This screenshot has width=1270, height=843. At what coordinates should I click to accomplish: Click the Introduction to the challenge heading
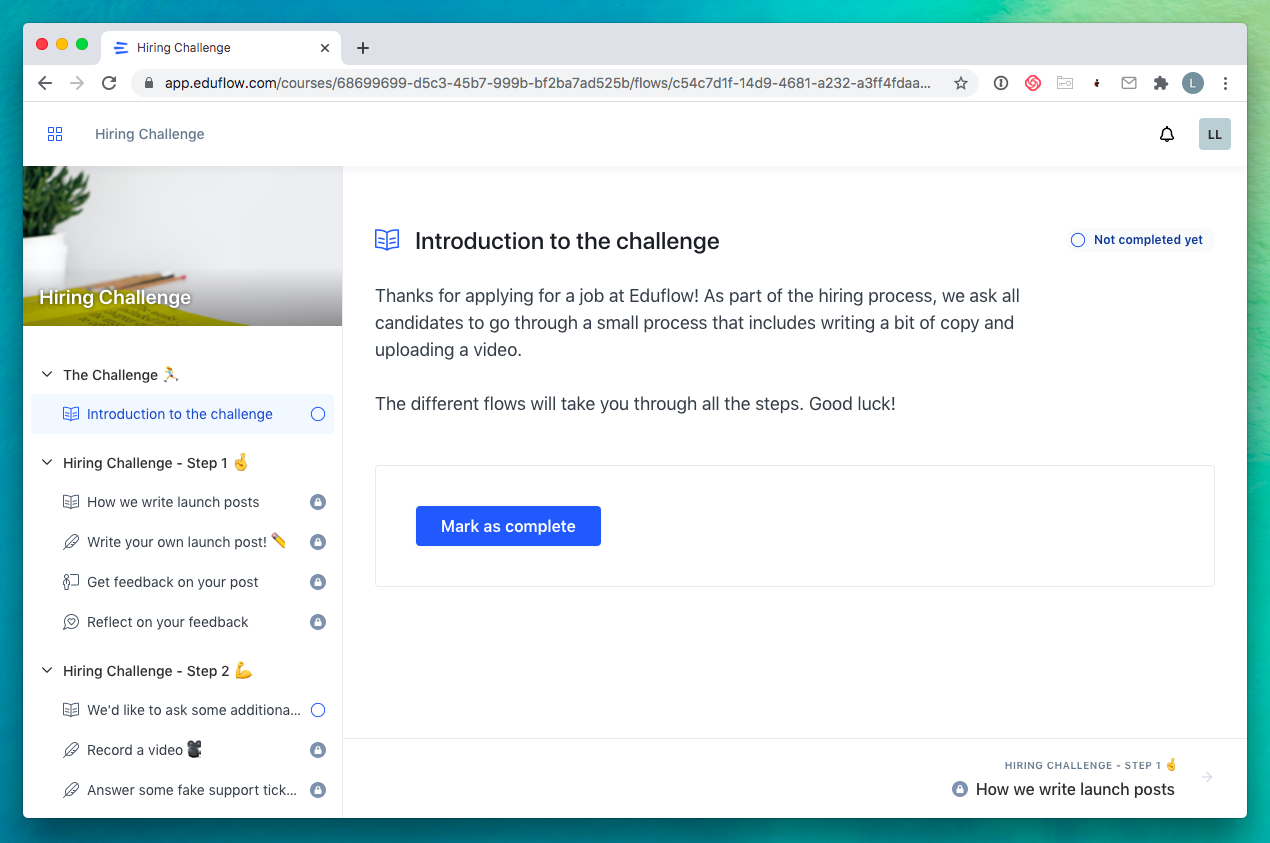pyautogui.click(x=567, y=241)
